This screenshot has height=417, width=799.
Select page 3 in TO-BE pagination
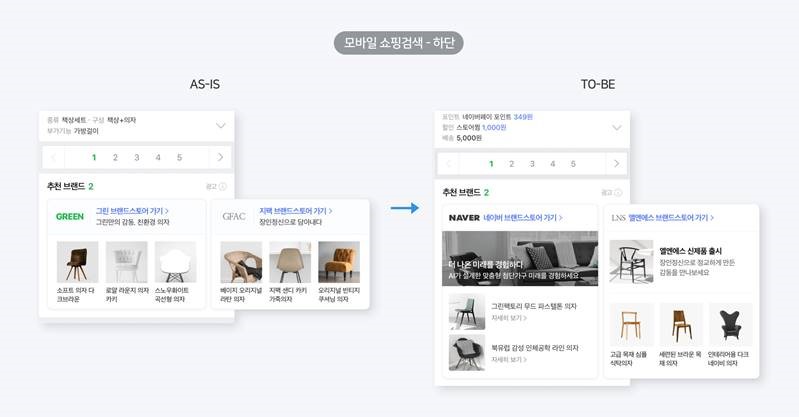tap(532, 164)
